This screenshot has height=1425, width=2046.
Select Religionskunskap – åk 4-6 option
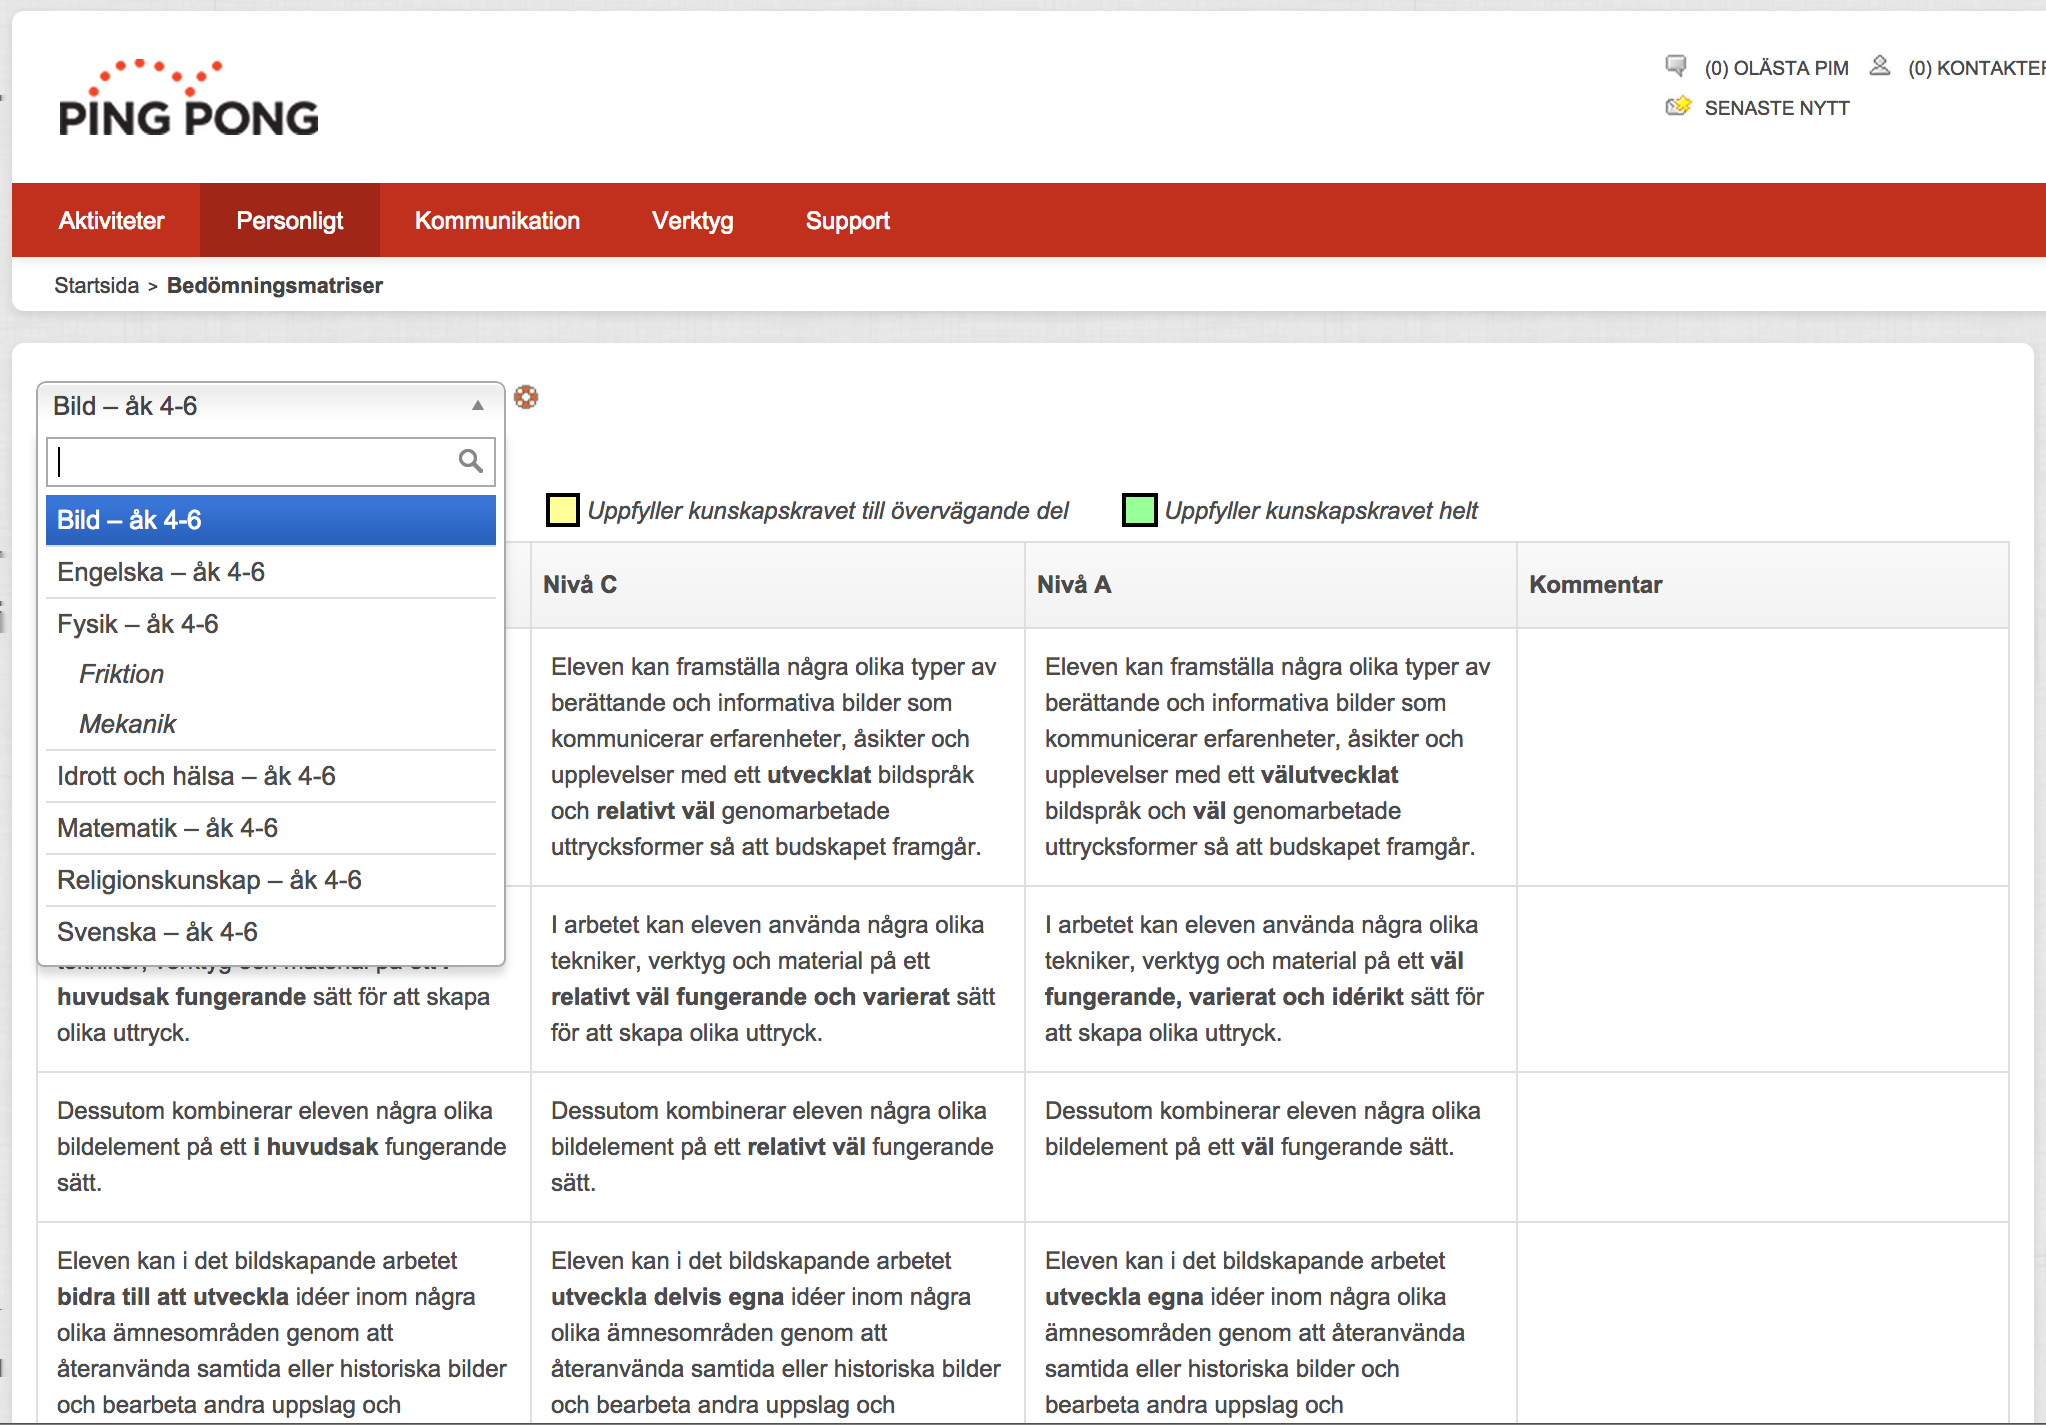click(271, 880)
